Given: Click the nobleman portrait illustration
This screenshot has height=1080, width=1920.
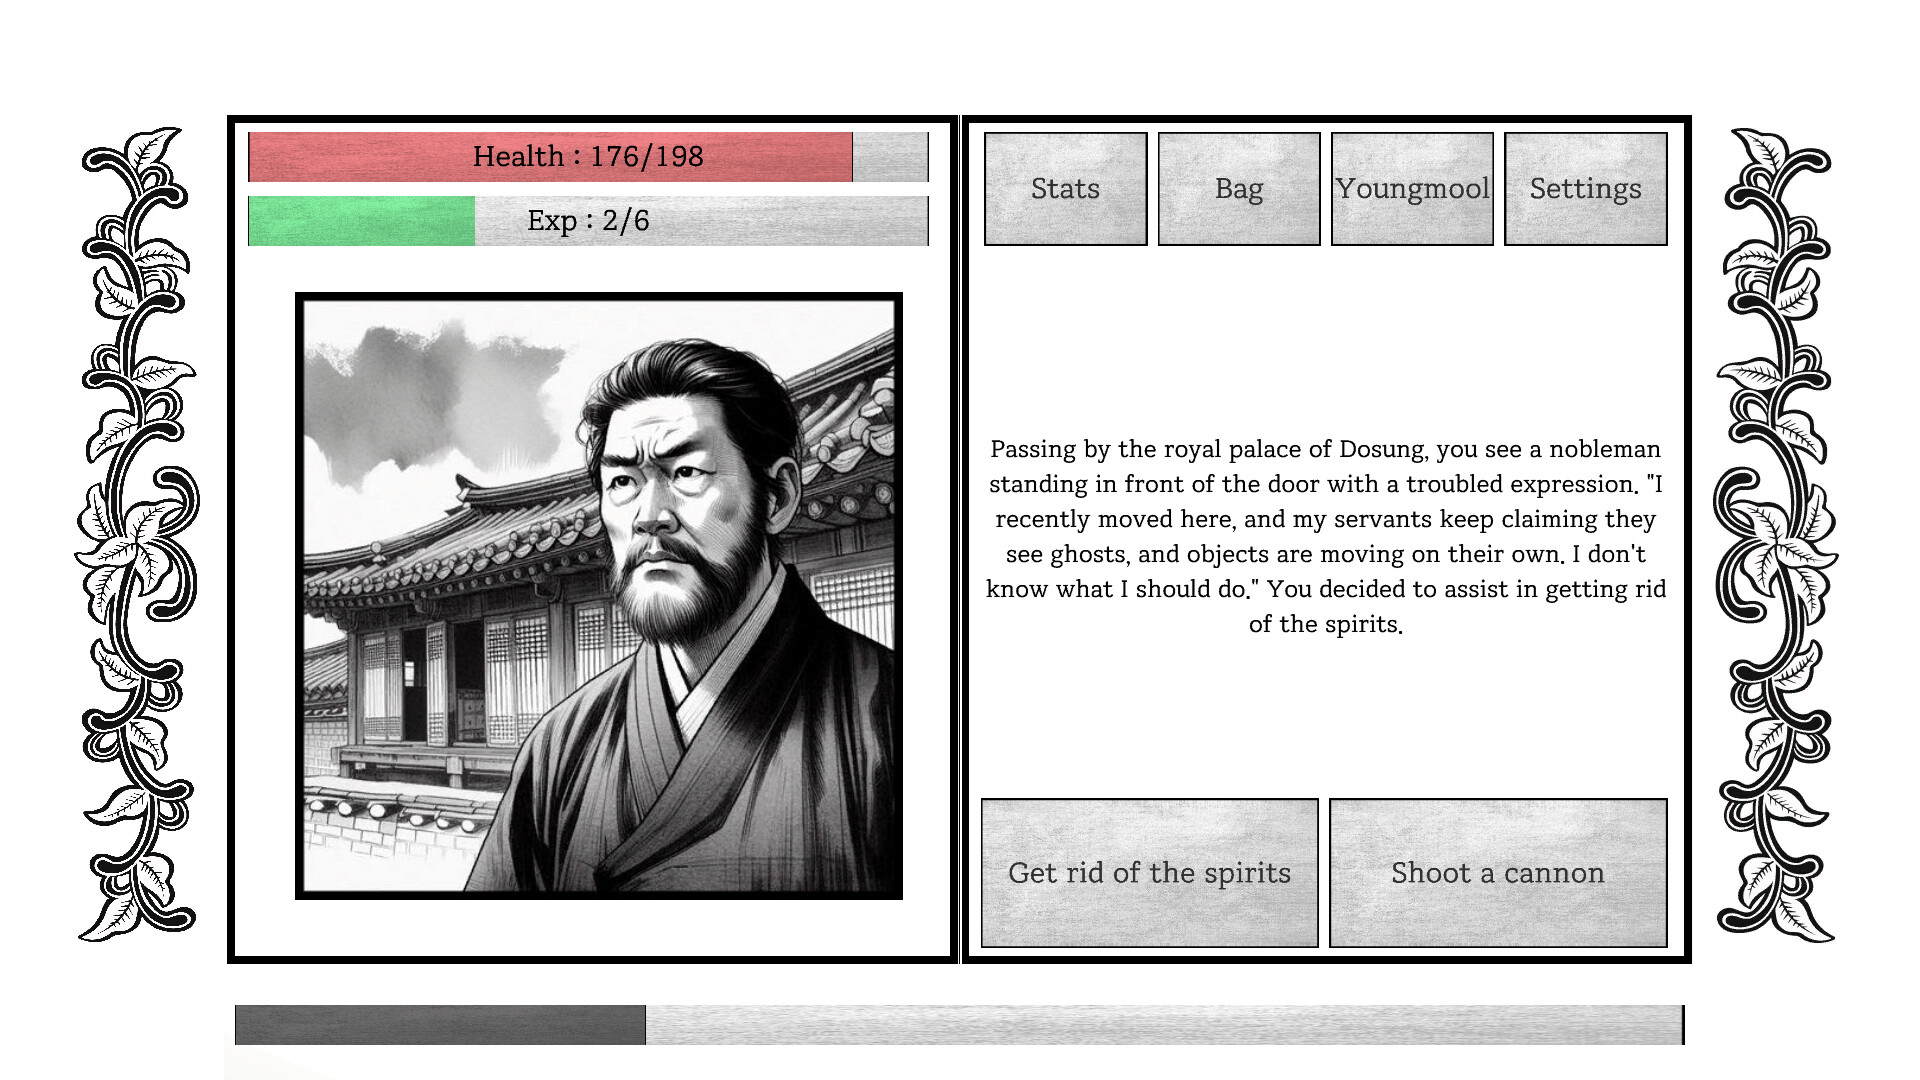Looking at the screenshot, I should tap(599, 596).
